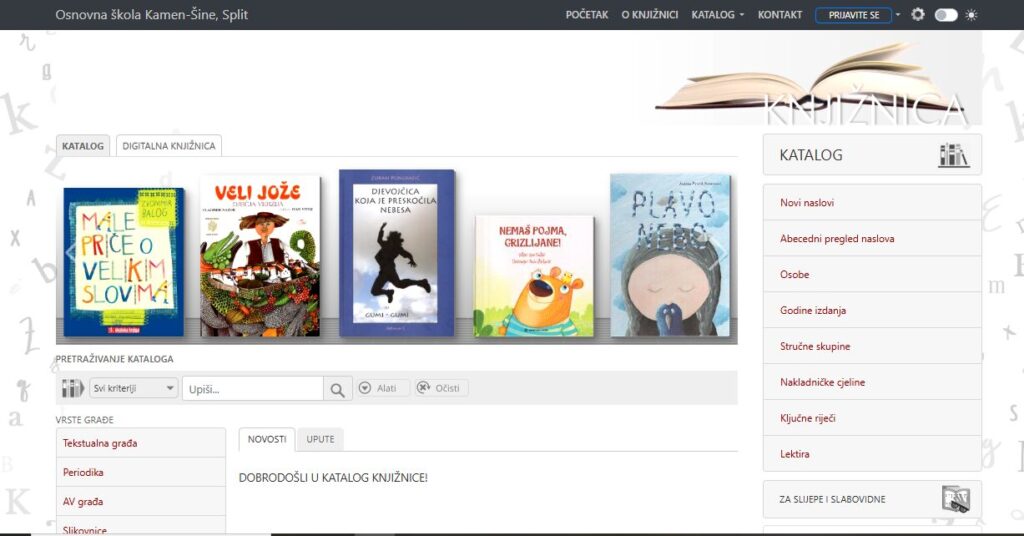
Task: Click the Lektira link in sidebar
Action: 795,454
